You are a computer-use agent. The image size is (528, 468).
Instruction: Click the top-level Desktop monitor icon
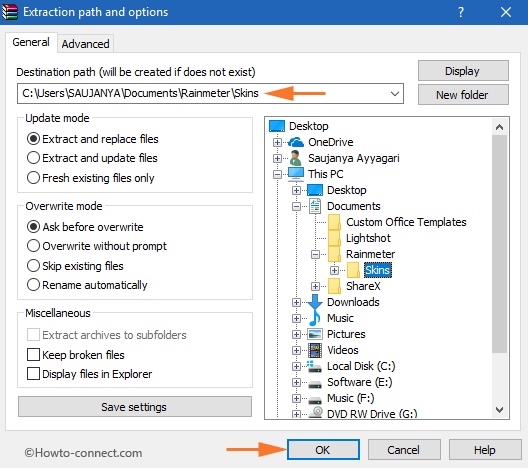click(x=277, y=126)
